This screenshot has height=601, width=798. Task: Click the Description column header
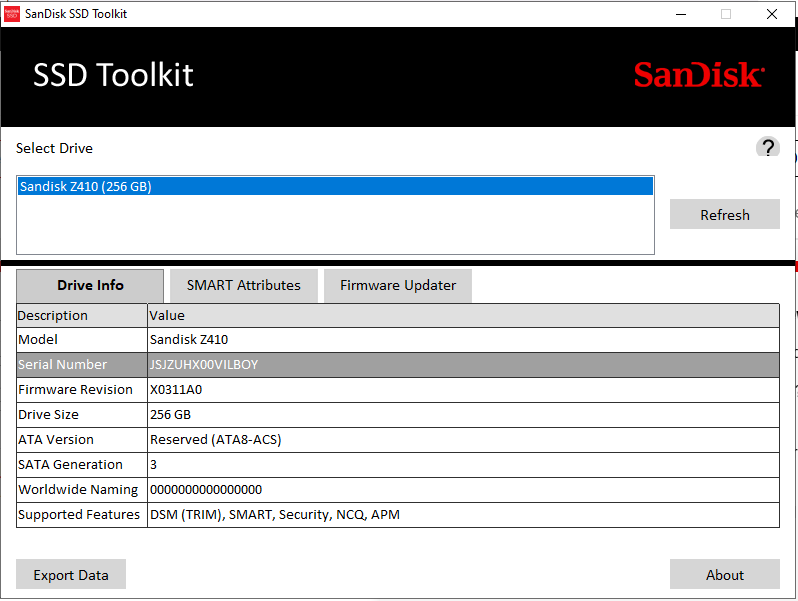point(82,316)
